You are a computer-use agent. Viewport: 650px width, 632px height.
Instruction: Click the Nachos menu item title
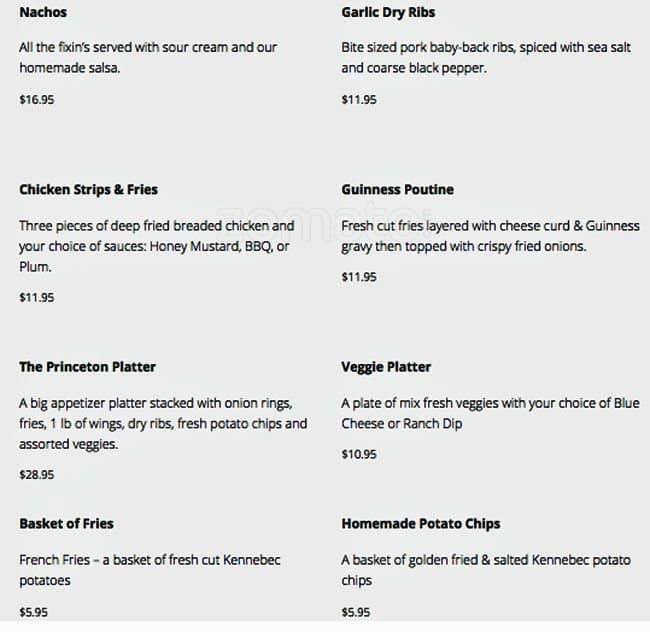click(43, 12)
